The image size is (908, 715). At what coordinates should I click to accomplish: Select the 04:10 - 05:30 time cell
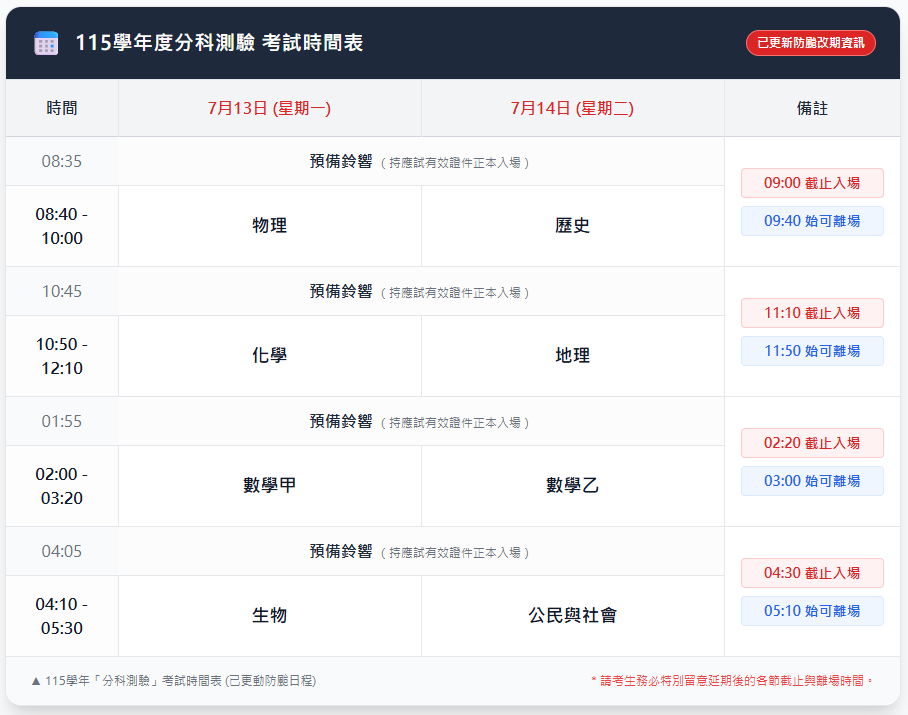click(x=62, y=616)
